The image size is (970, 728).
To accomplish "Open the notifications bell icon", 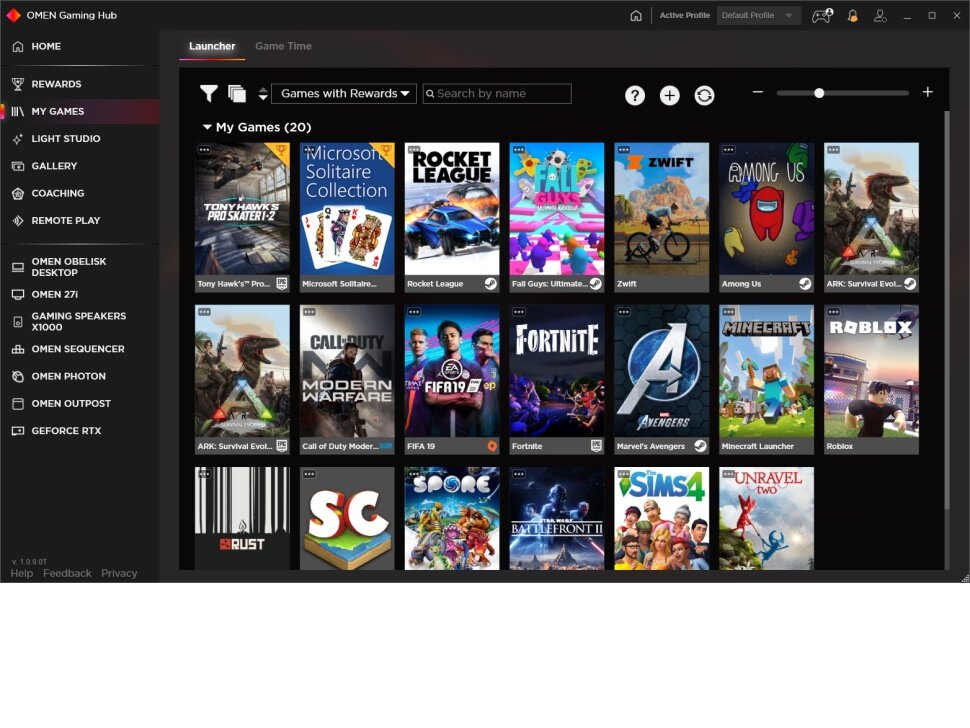I will point(852,15).
